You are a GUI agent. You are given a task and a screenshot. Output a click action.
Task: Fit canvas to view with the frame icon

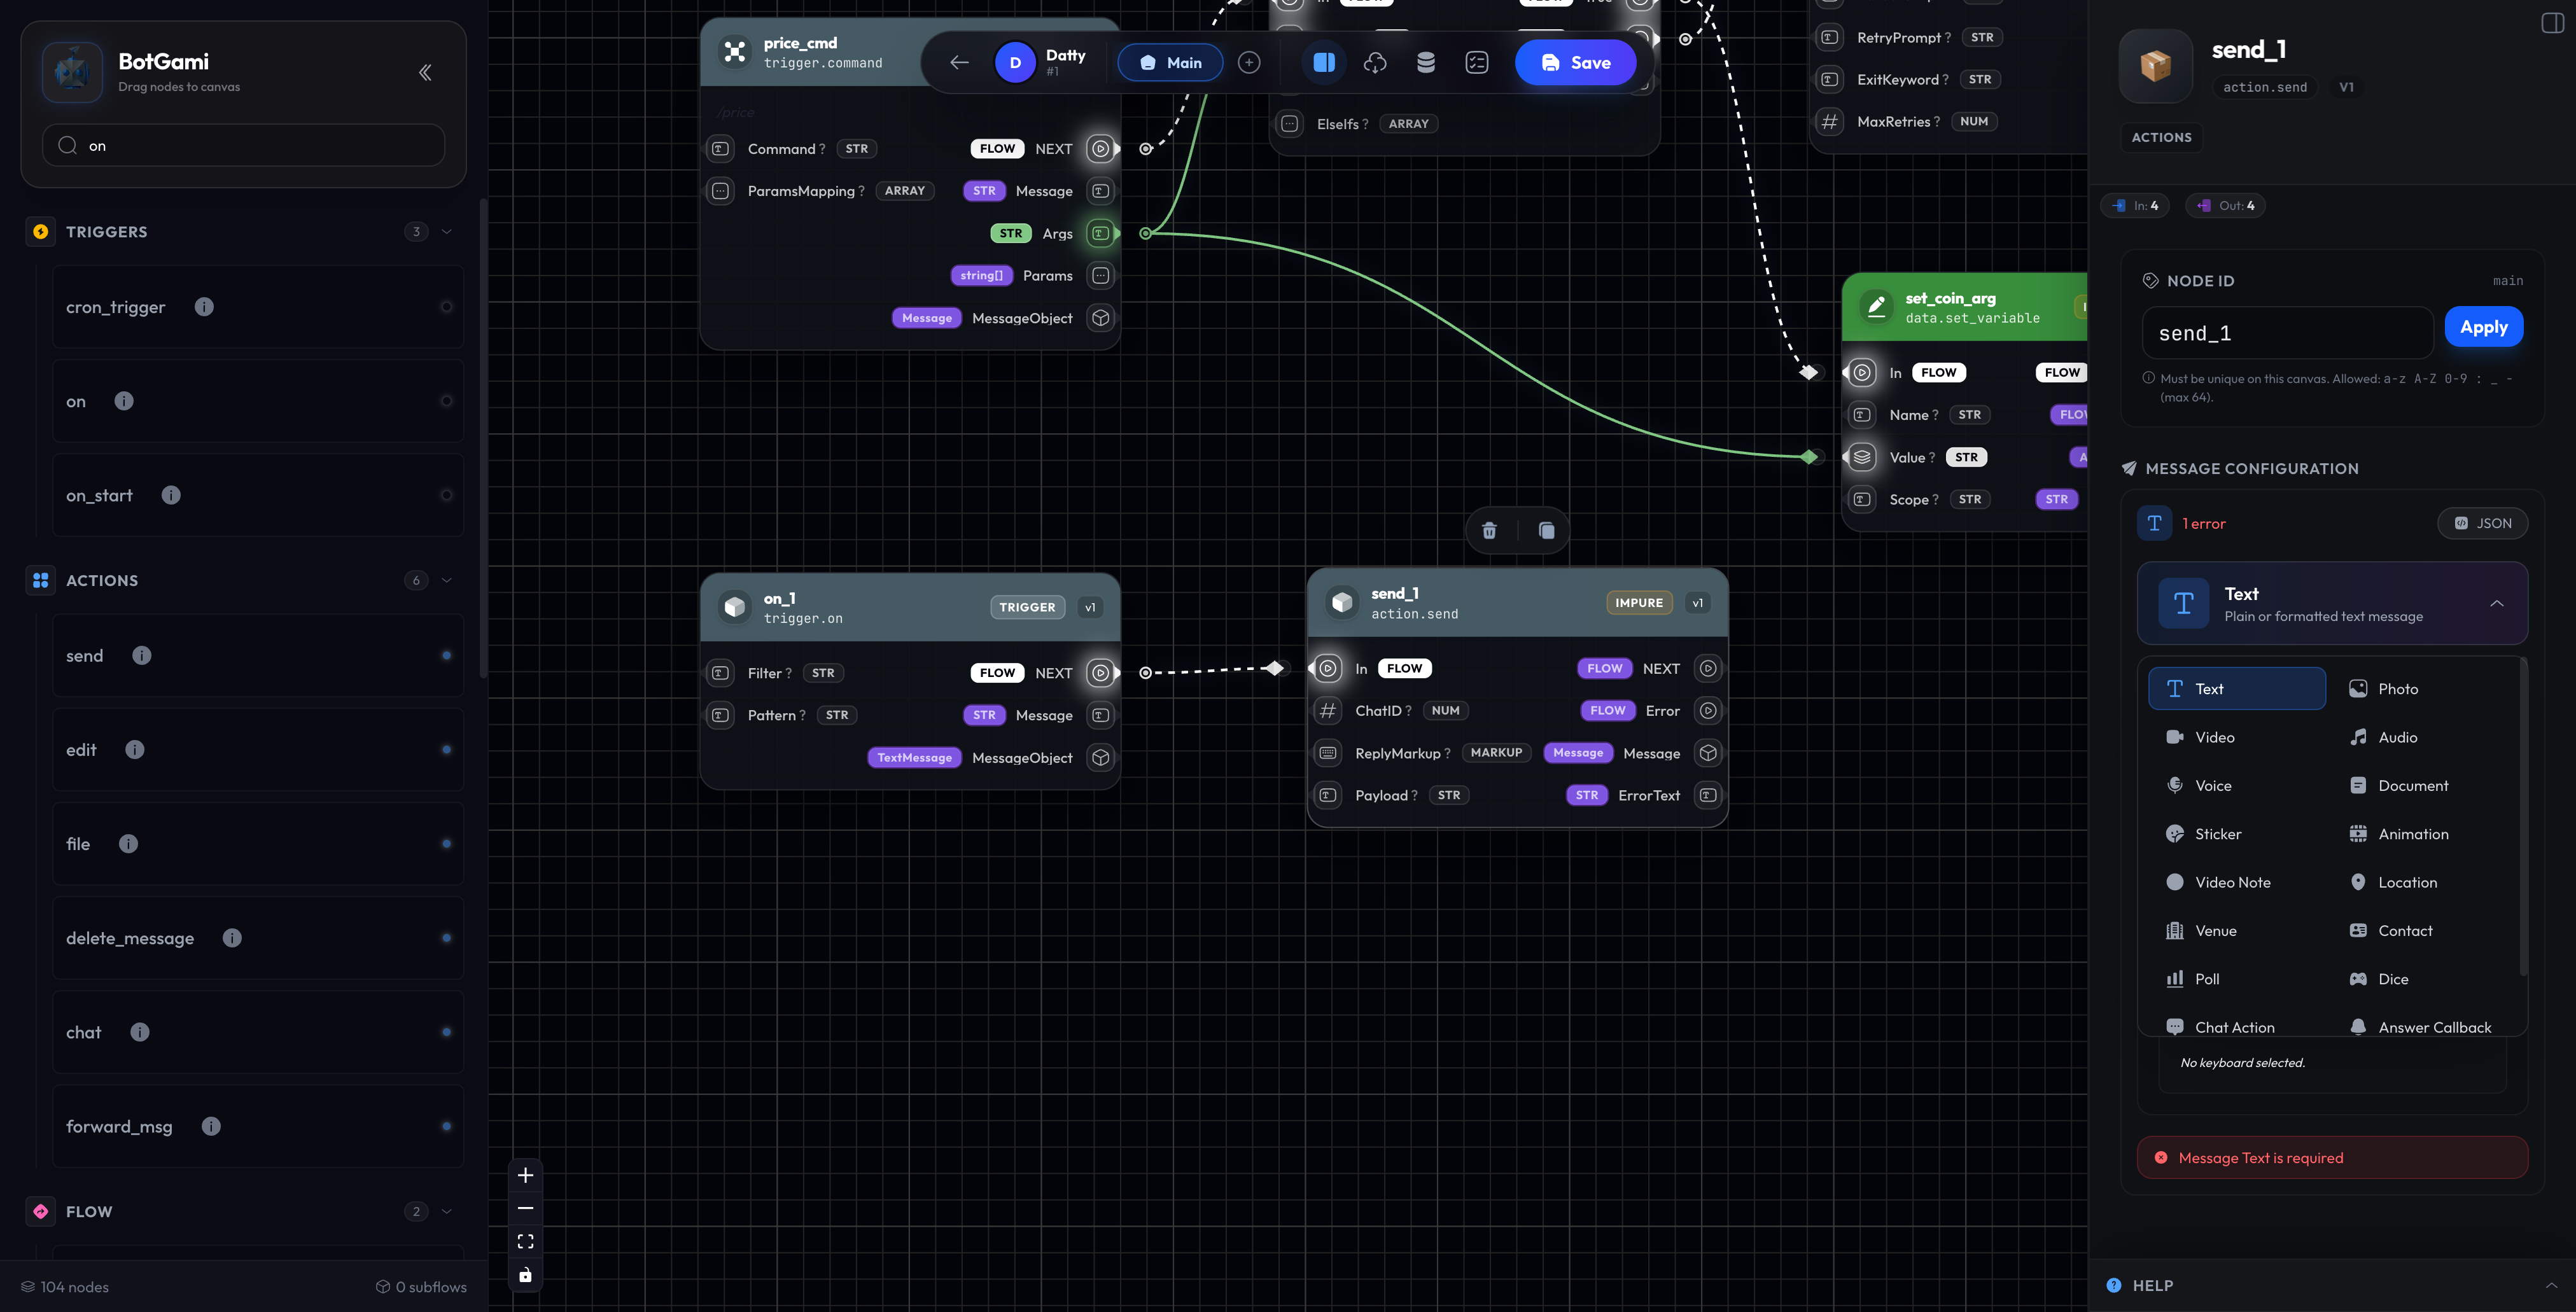point(525,1240)
